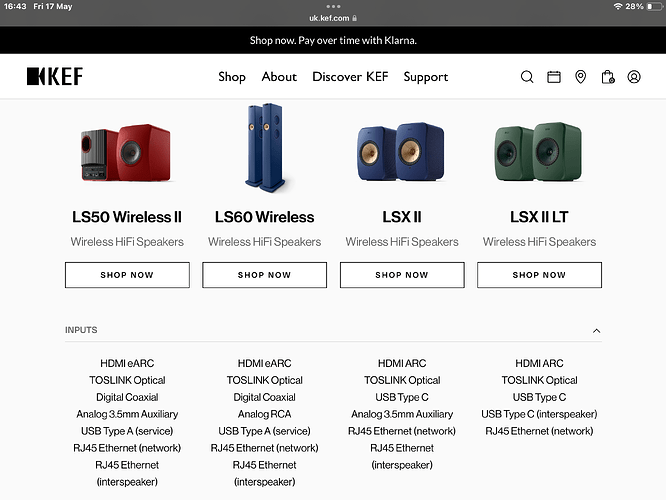Click the INPUTS section heading
Image resolution: width=666 pixels, height=500 pixels.
(x=81, y=330)
